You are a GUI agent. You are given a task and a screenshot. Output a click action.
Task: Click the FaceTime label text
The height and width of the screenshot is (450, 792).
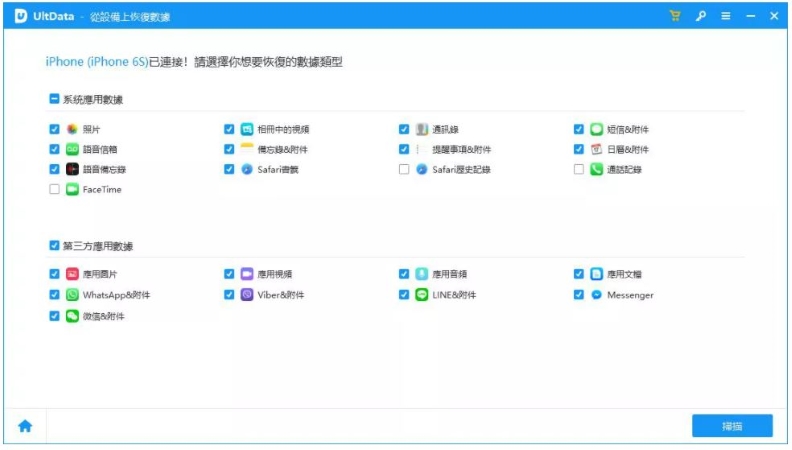[102, 189]
